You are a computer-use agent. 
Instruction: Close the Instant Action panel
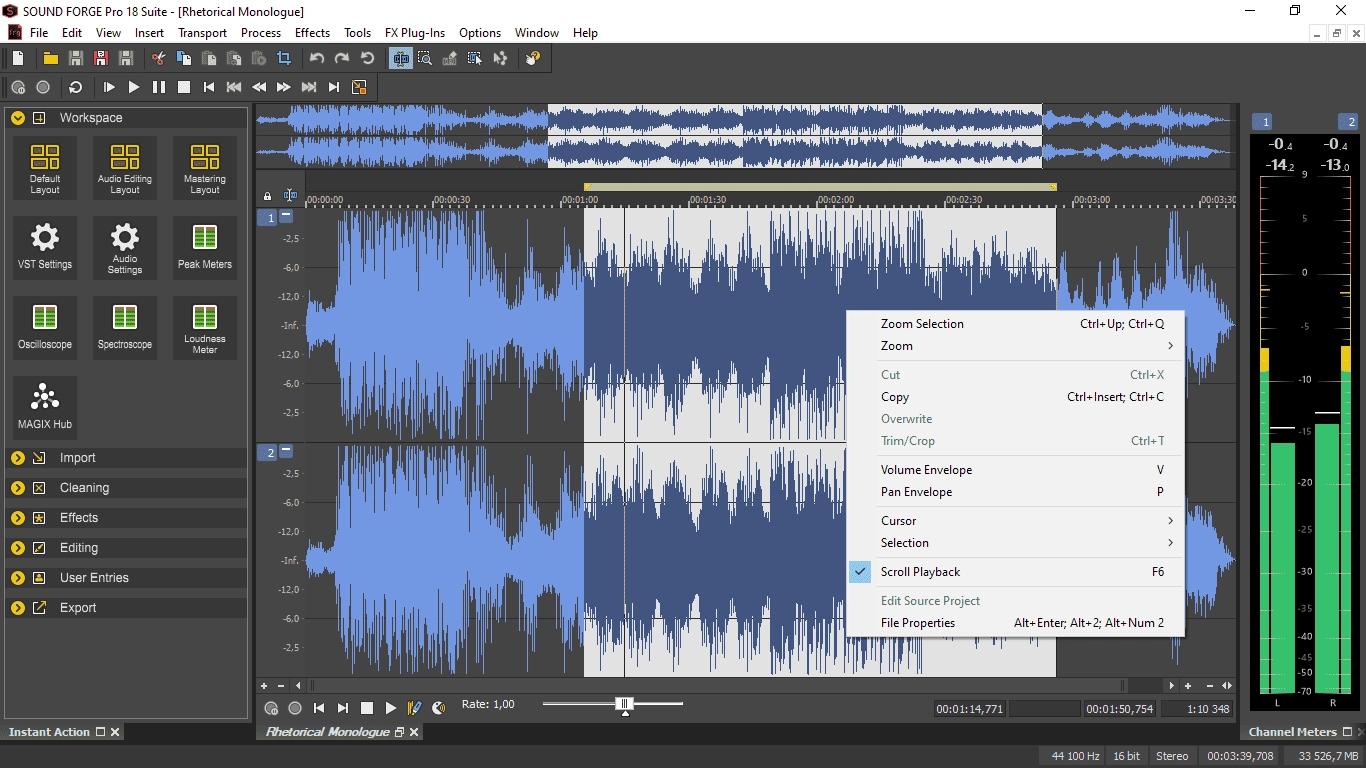[x=115, y=732]
